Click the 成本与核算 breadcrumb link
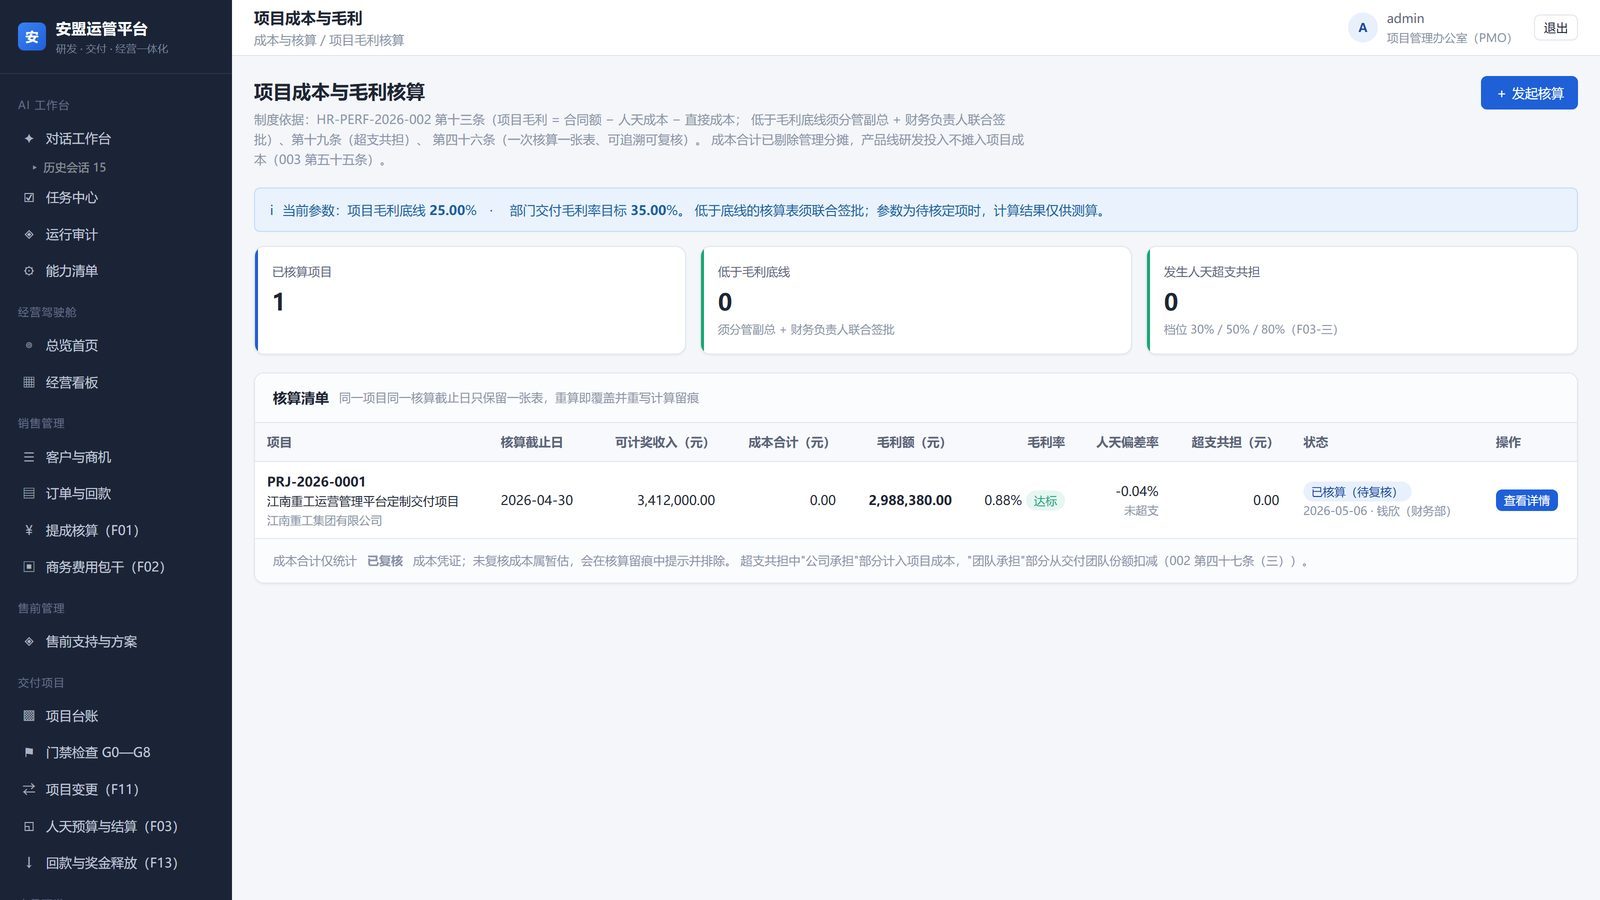This screenshot has height=900, width=1600. point(285,40)
